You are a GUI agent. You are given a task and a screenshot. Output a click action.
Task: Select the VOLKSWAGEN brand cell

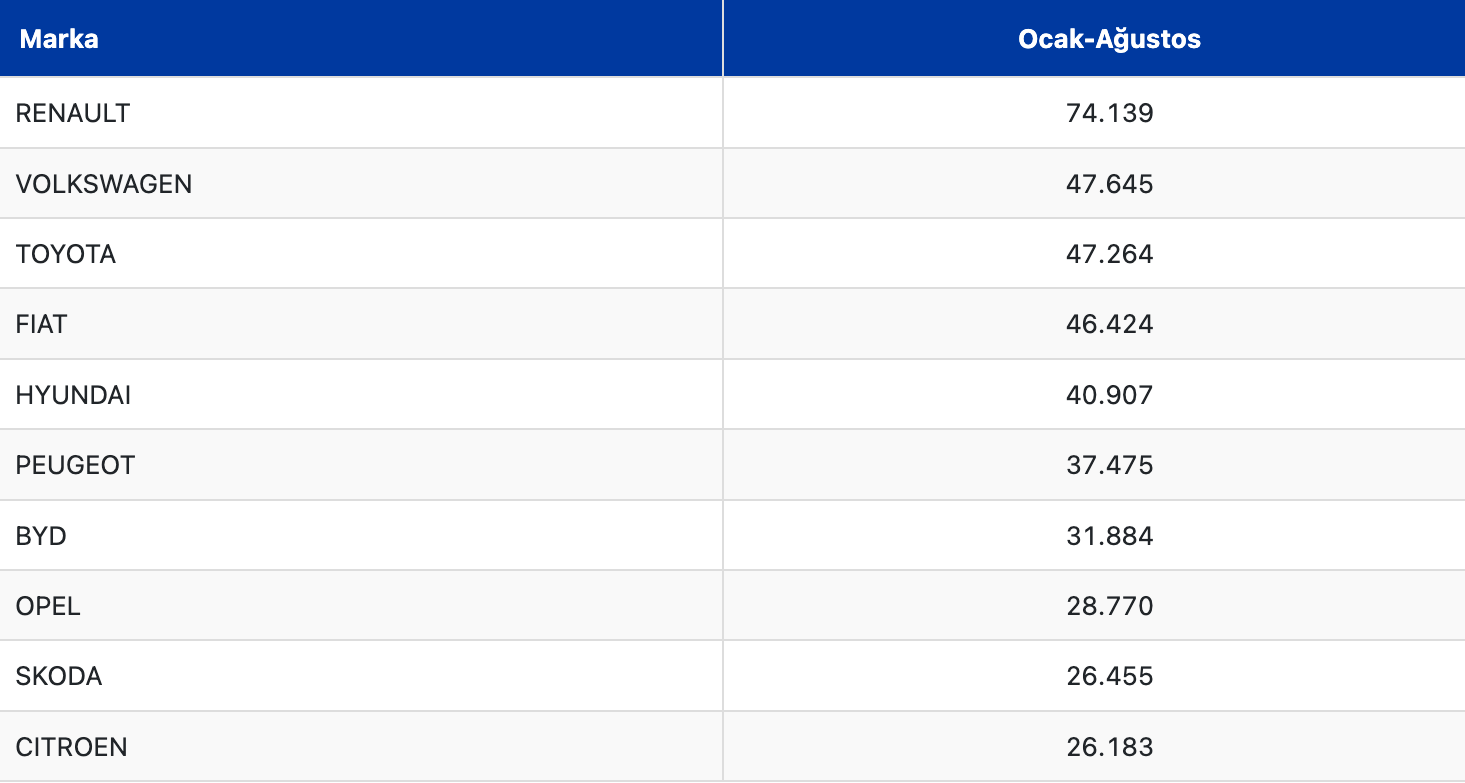(104, 184)
